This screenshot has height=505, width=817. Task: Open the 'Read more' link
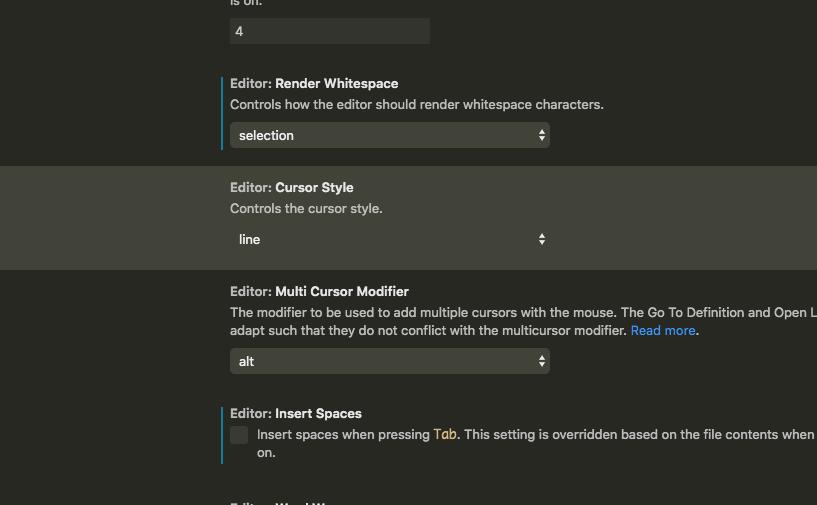pyautogui.click(x=662, y=330)
